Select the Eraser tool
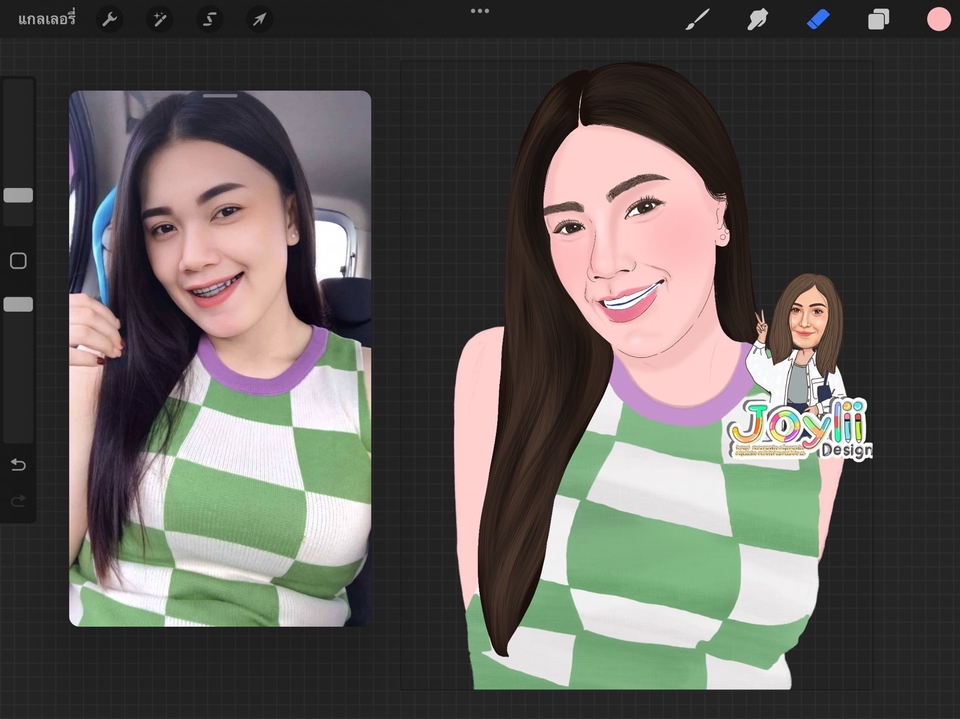The height and width of the screenshot is (719, 960). click(819, 19)
